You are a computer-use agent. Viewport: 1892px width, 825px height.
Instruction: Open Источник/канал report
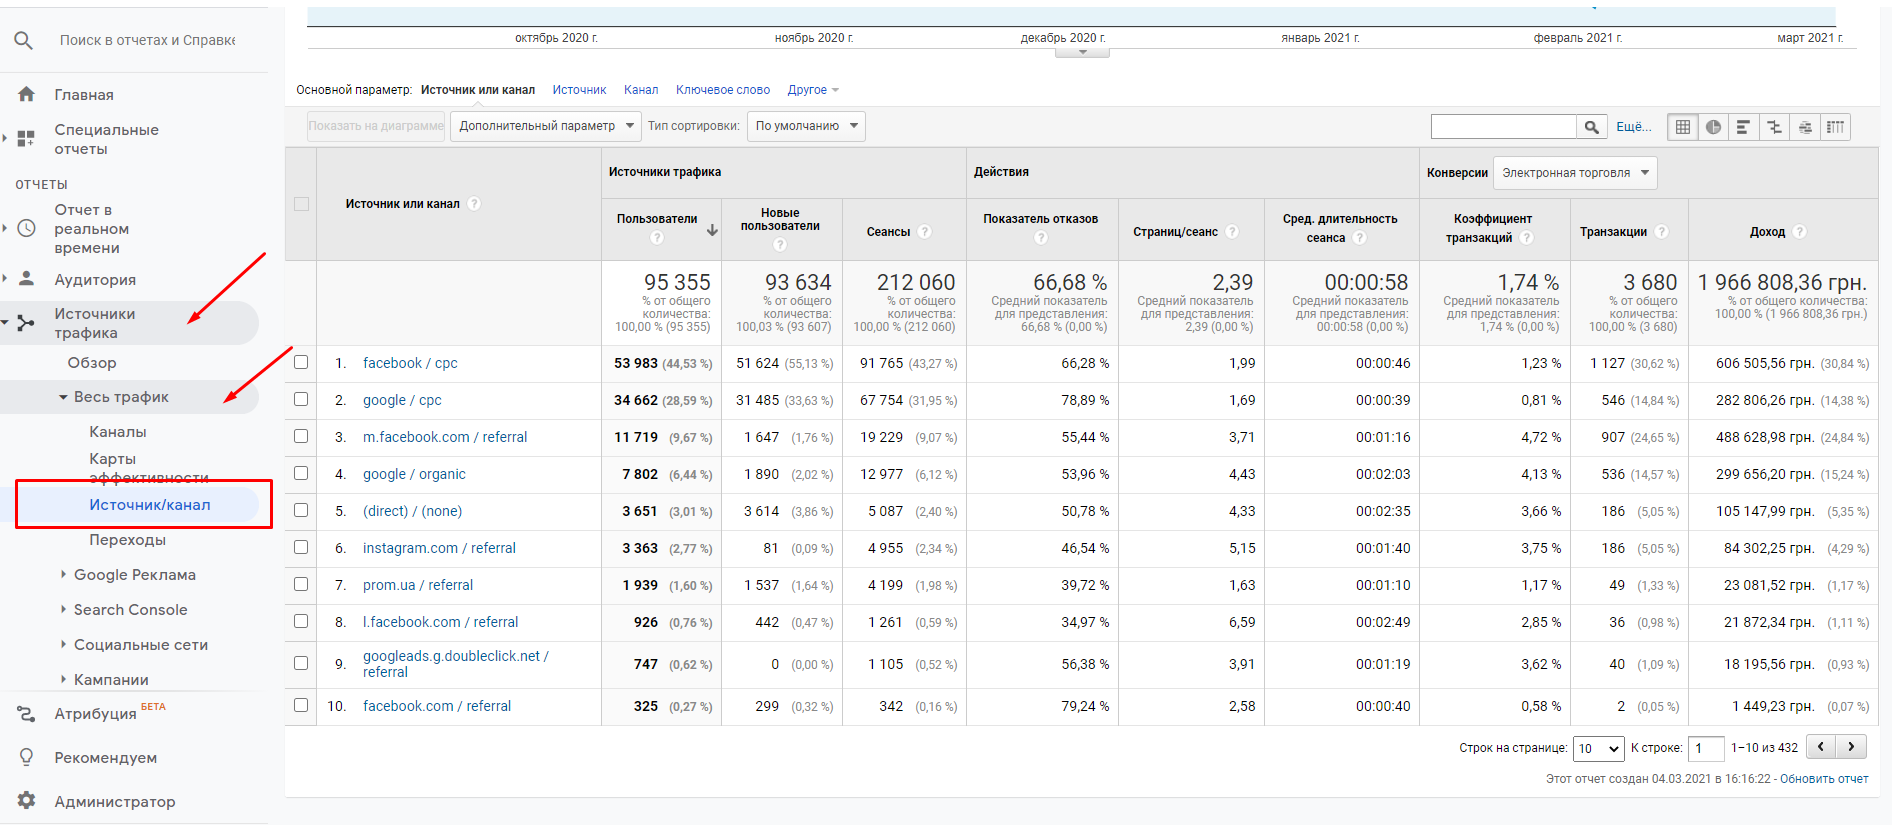(x=150, y=505)
